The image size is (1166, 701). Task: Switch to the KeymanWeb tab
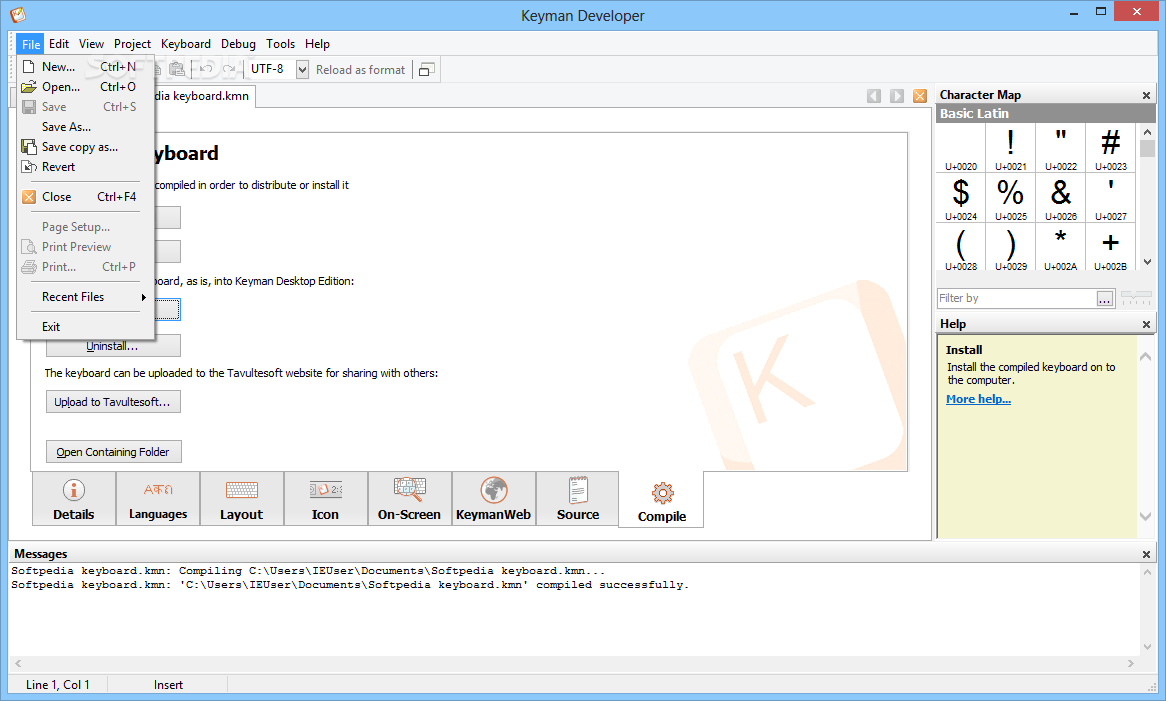(494, 499)
